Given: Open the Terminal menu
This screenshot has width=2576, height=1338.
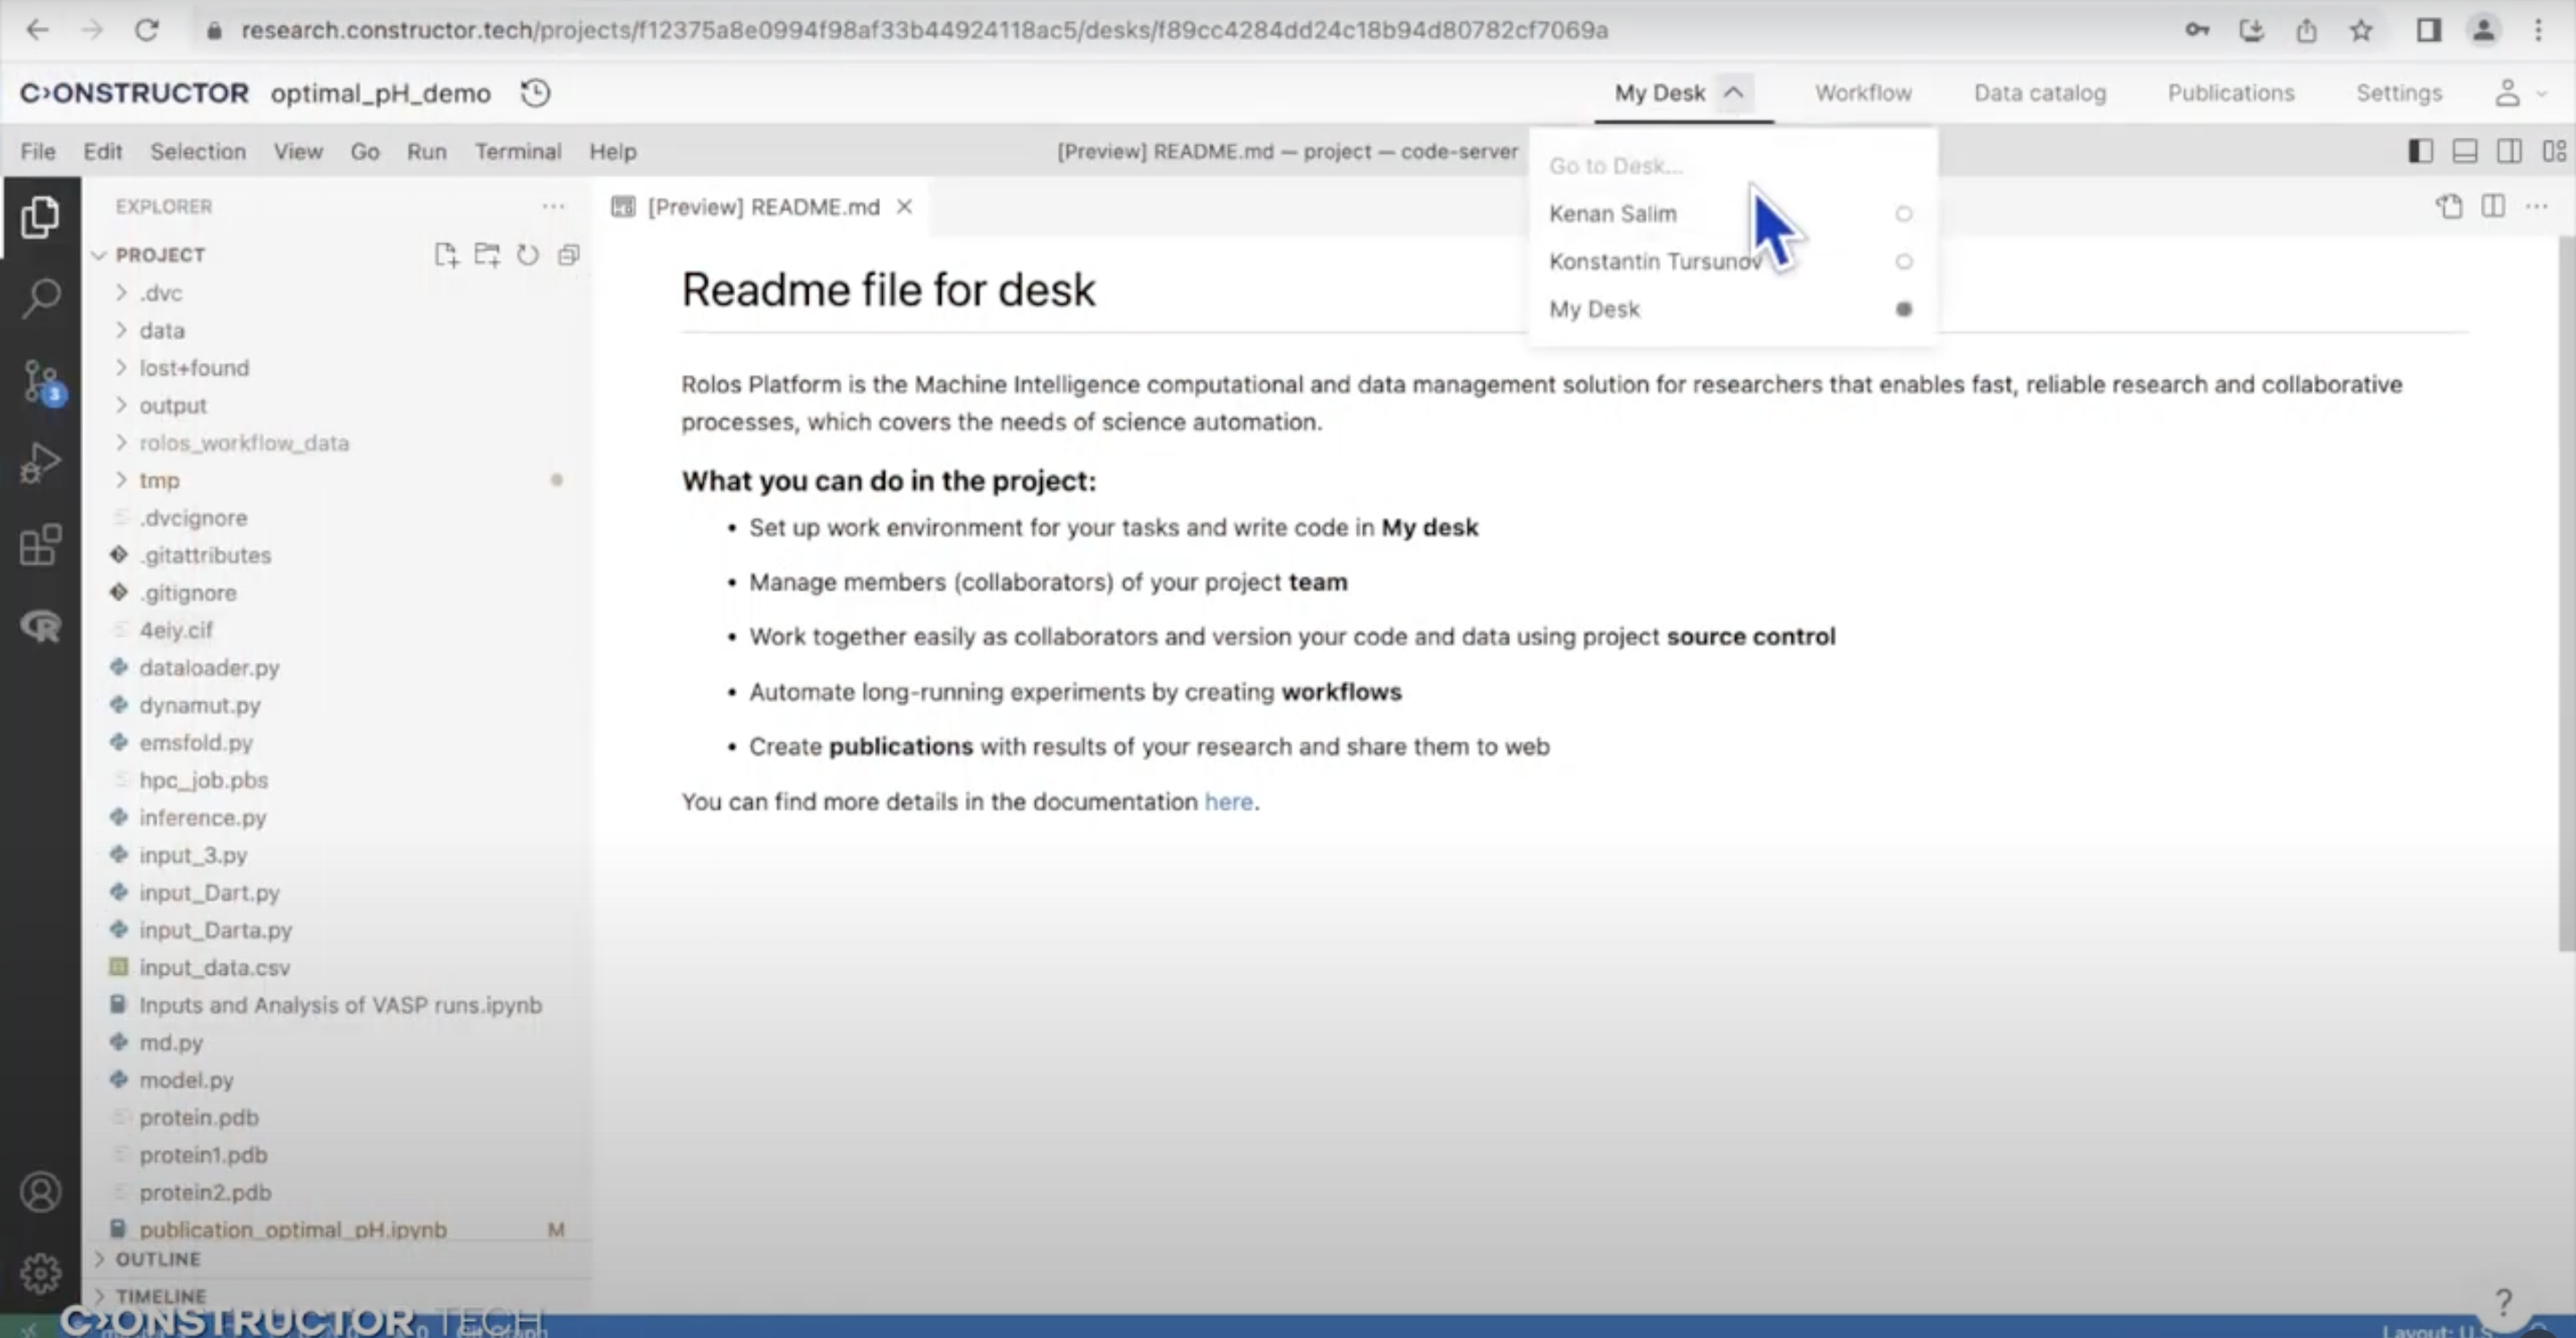Looking at the screenshot, I should point(518,151).
